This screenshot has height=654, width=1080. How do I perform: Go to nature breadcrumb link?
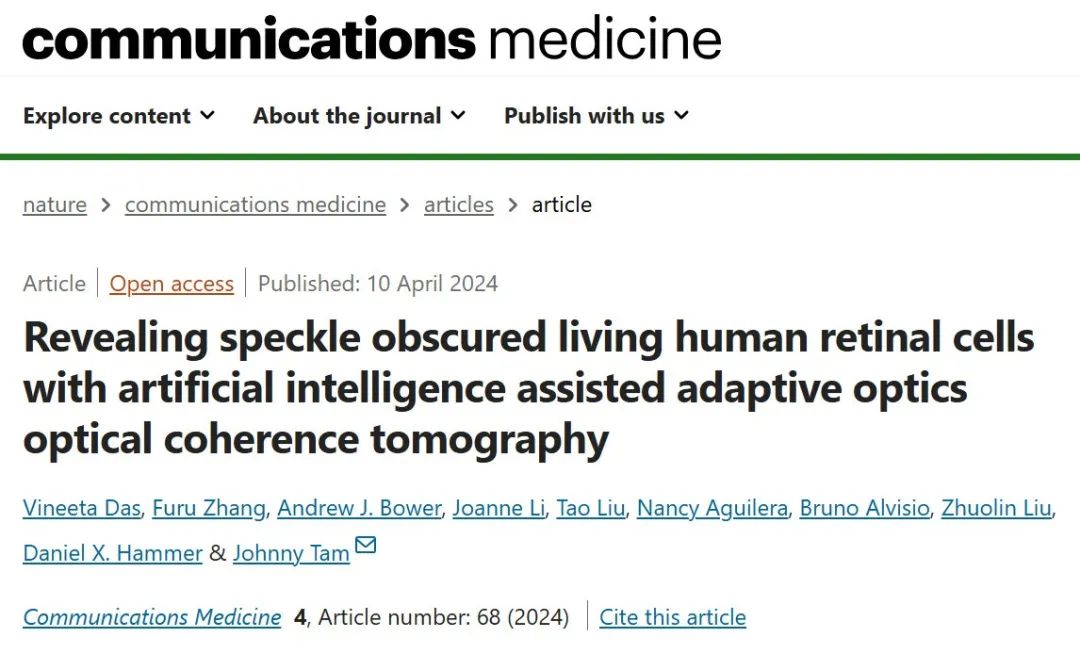point(55,205)
